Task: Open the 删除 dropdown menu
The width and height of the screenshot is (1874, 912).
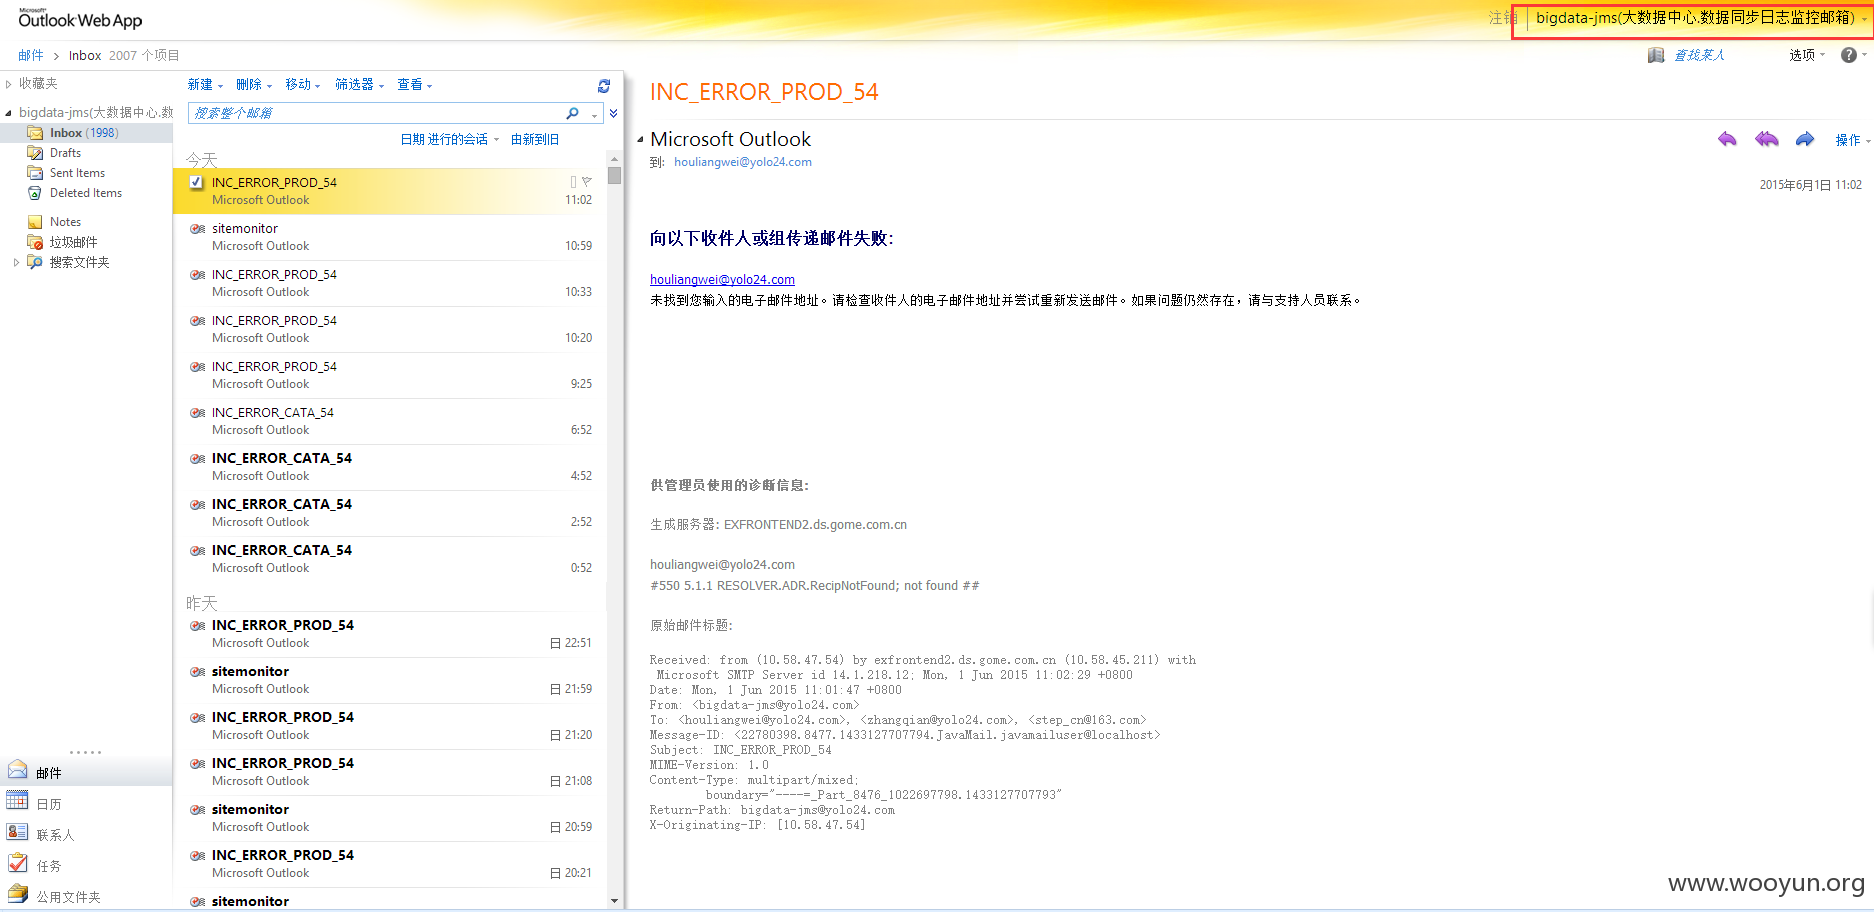Action: point(254,85)
